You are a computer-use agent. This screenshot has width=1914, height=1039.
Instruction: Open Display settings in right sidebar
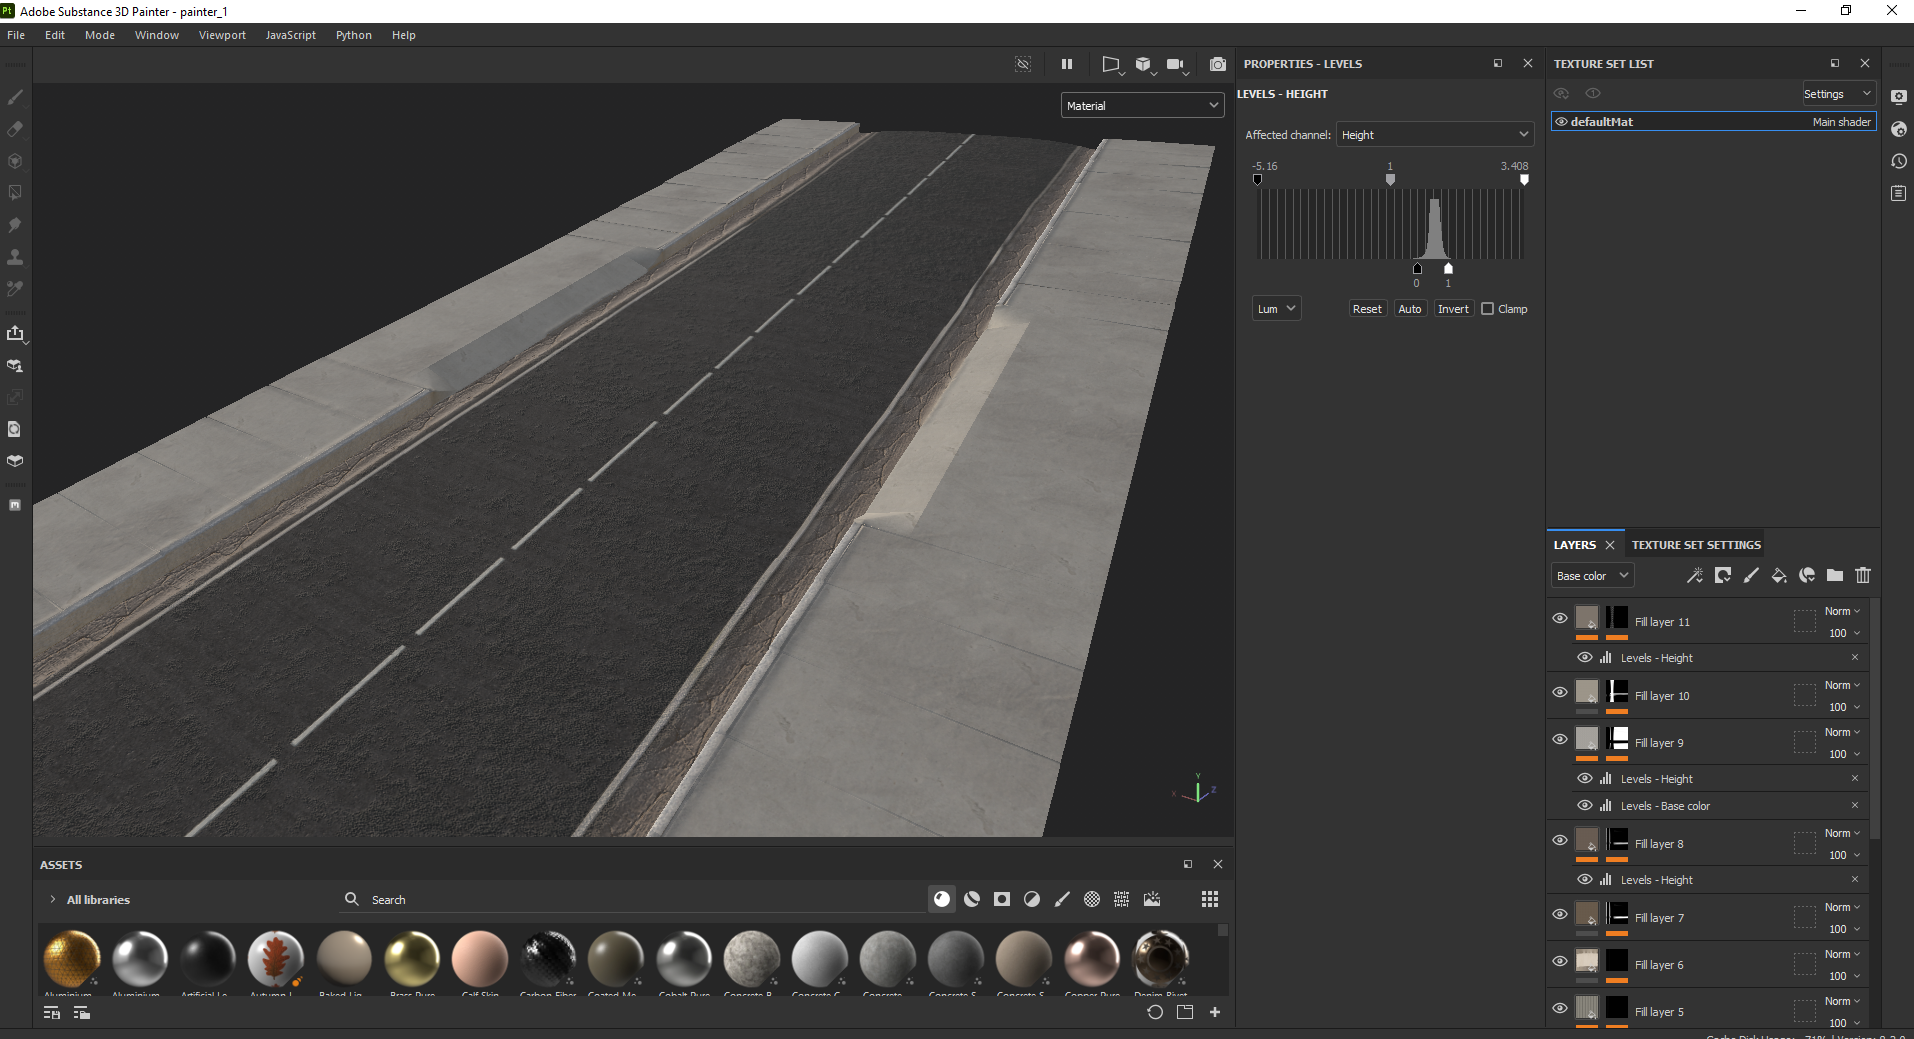coord(1899,97)
